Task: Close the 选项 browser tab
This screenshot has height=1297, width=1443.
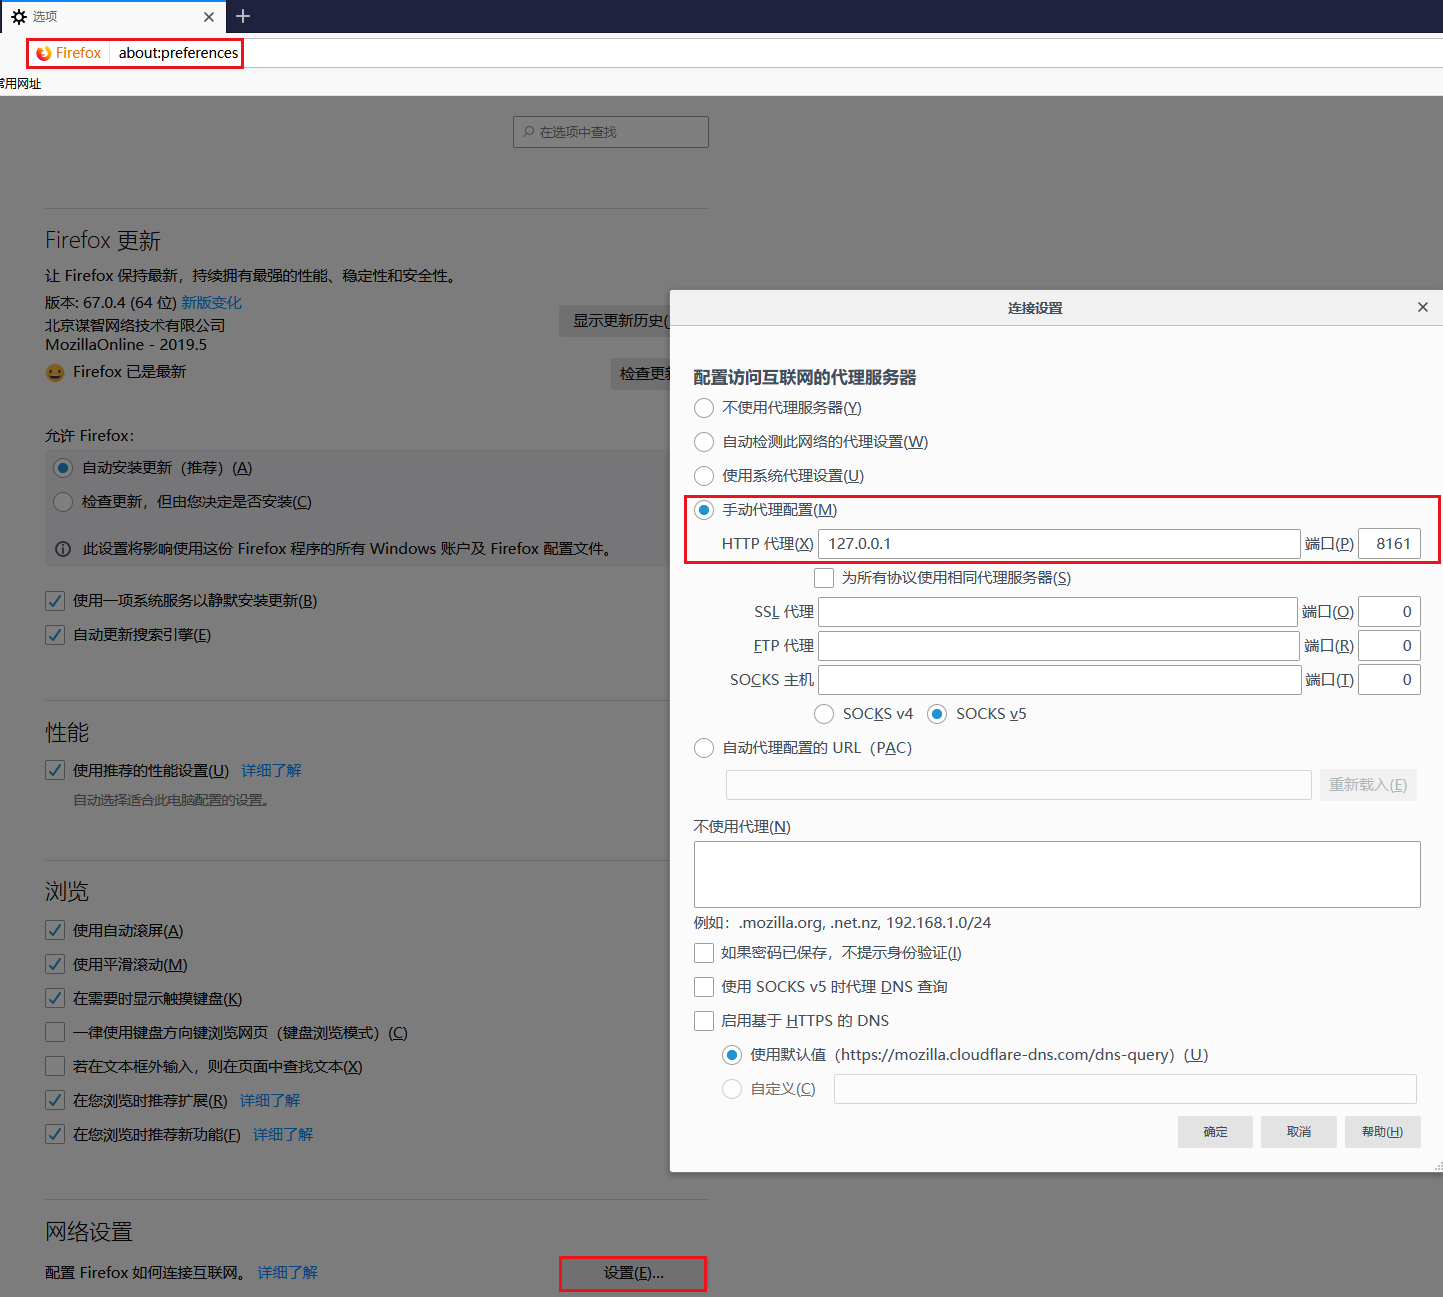Action: [x=209, y=17]
